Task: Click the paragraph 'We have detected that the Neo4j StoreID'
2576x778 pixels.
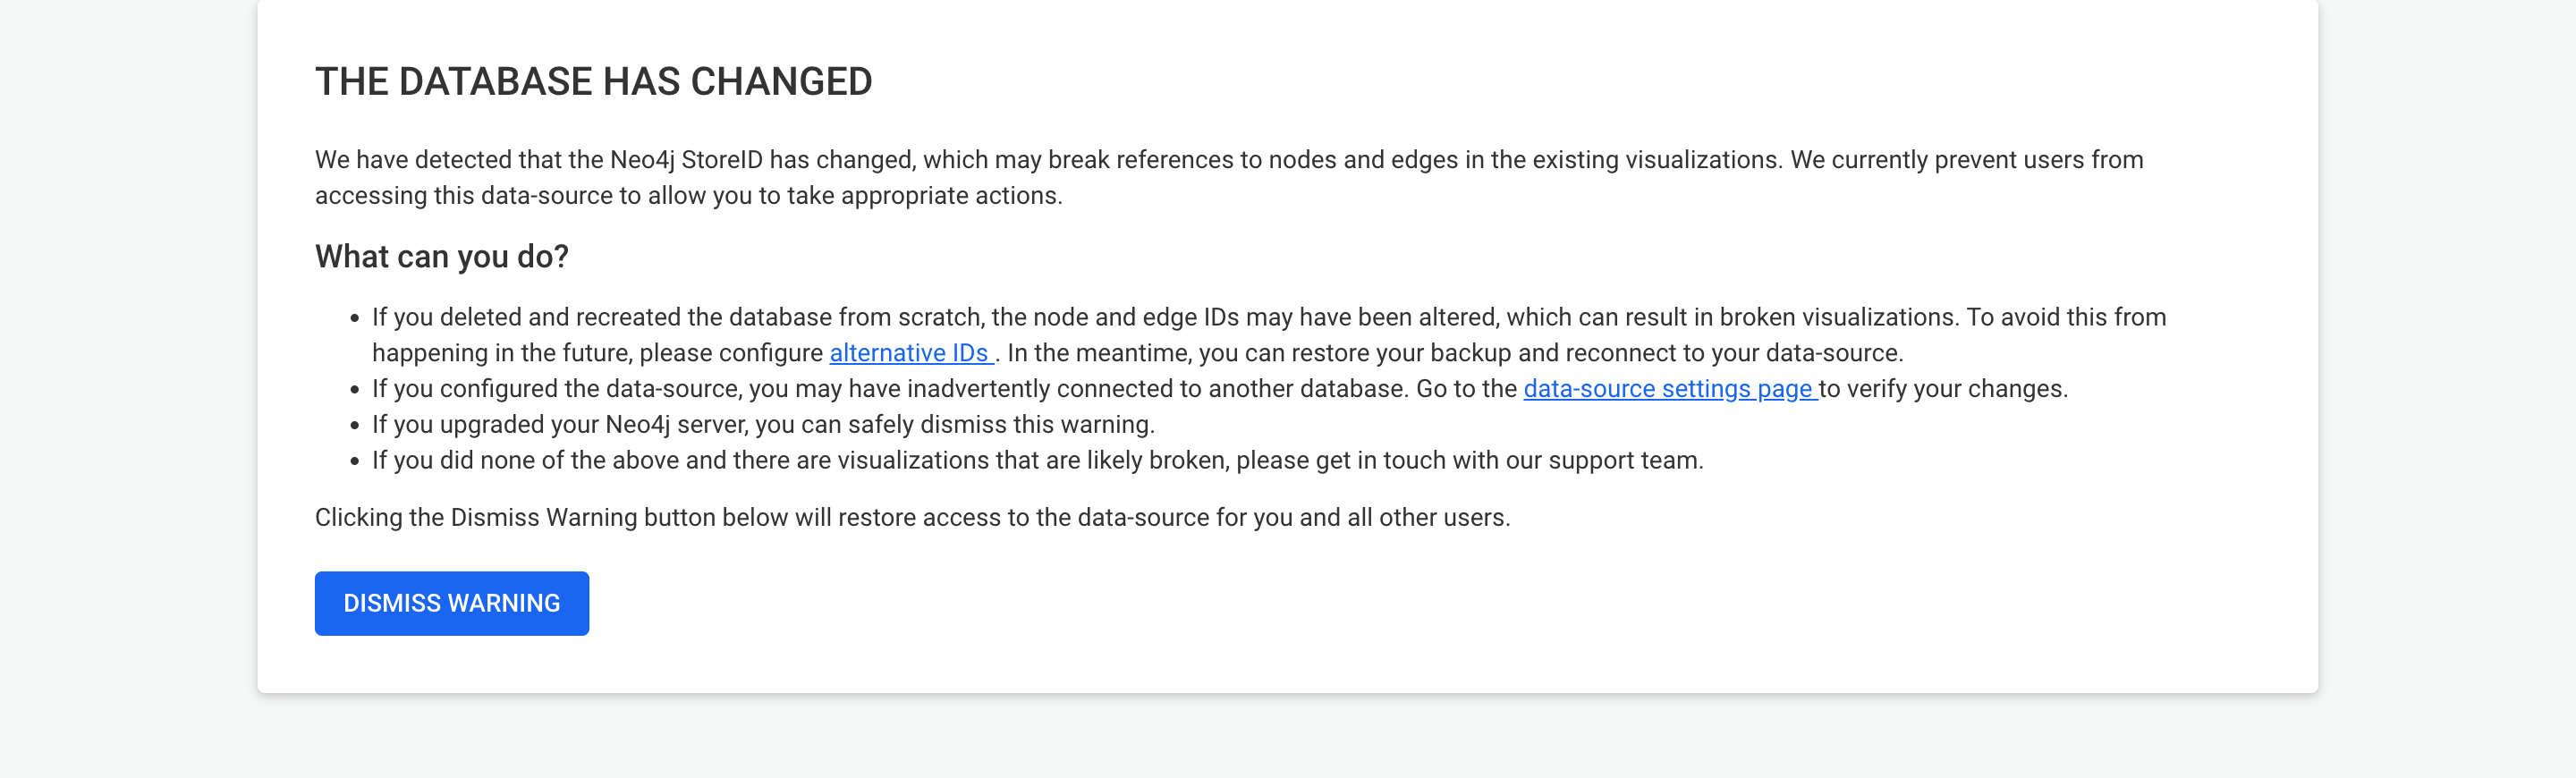Action: (x=1229, y=178)
